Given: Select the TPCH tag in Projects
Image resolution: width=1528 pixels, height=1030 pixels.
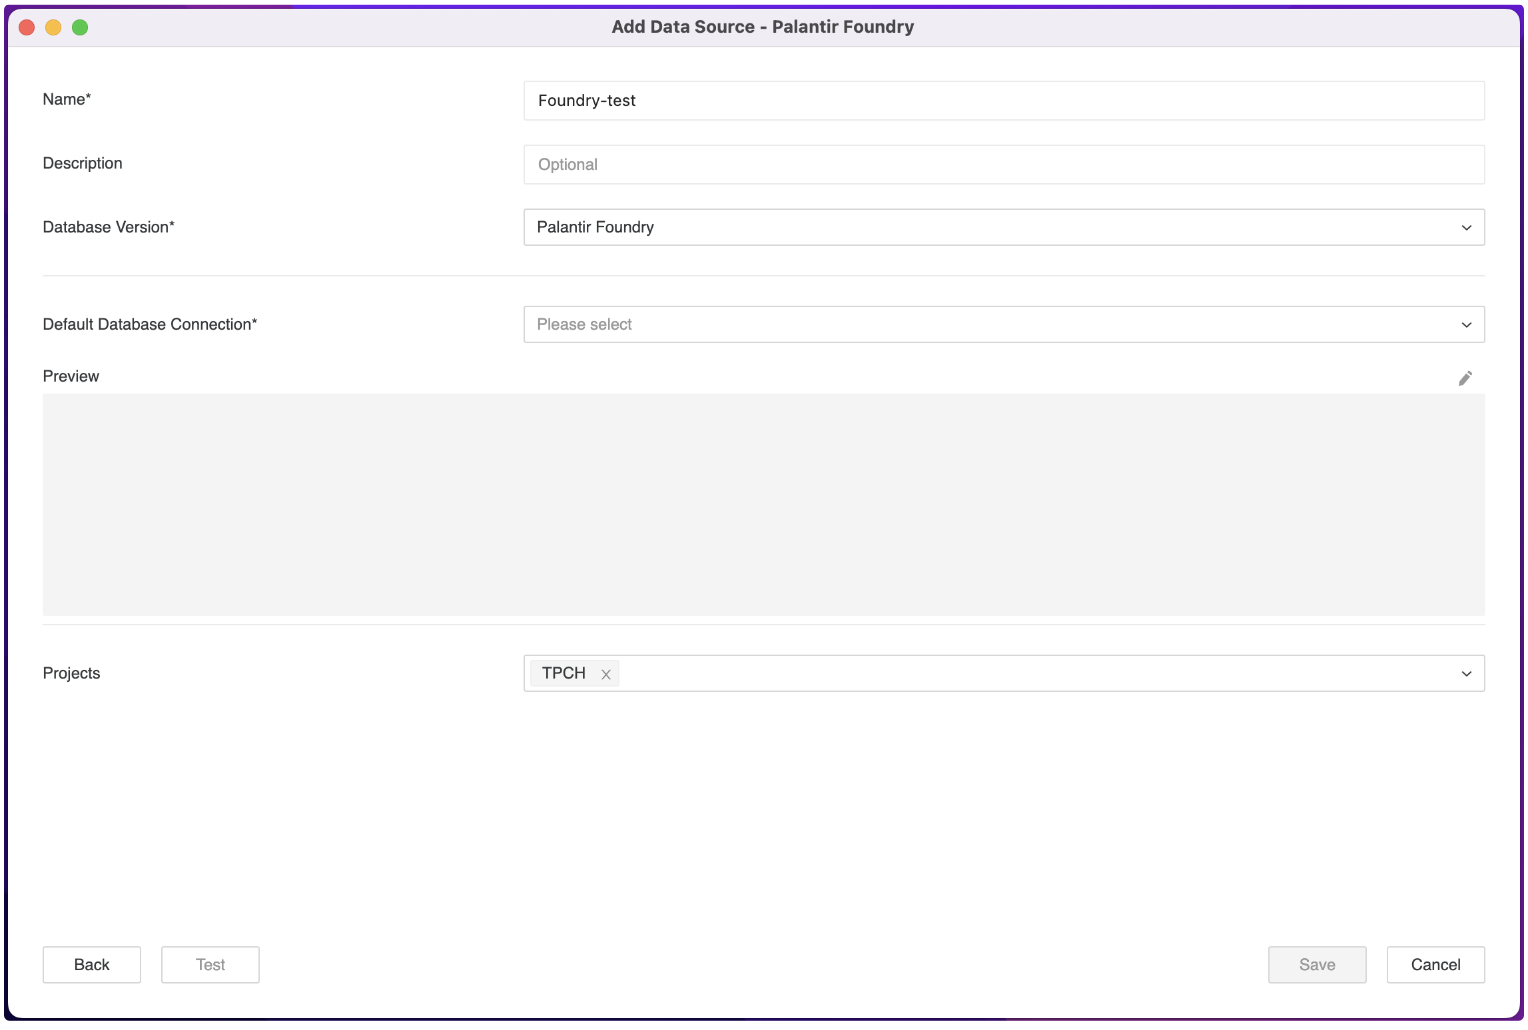Looking at the screenshot, I should pyautogui.click(x=565, y=673).
